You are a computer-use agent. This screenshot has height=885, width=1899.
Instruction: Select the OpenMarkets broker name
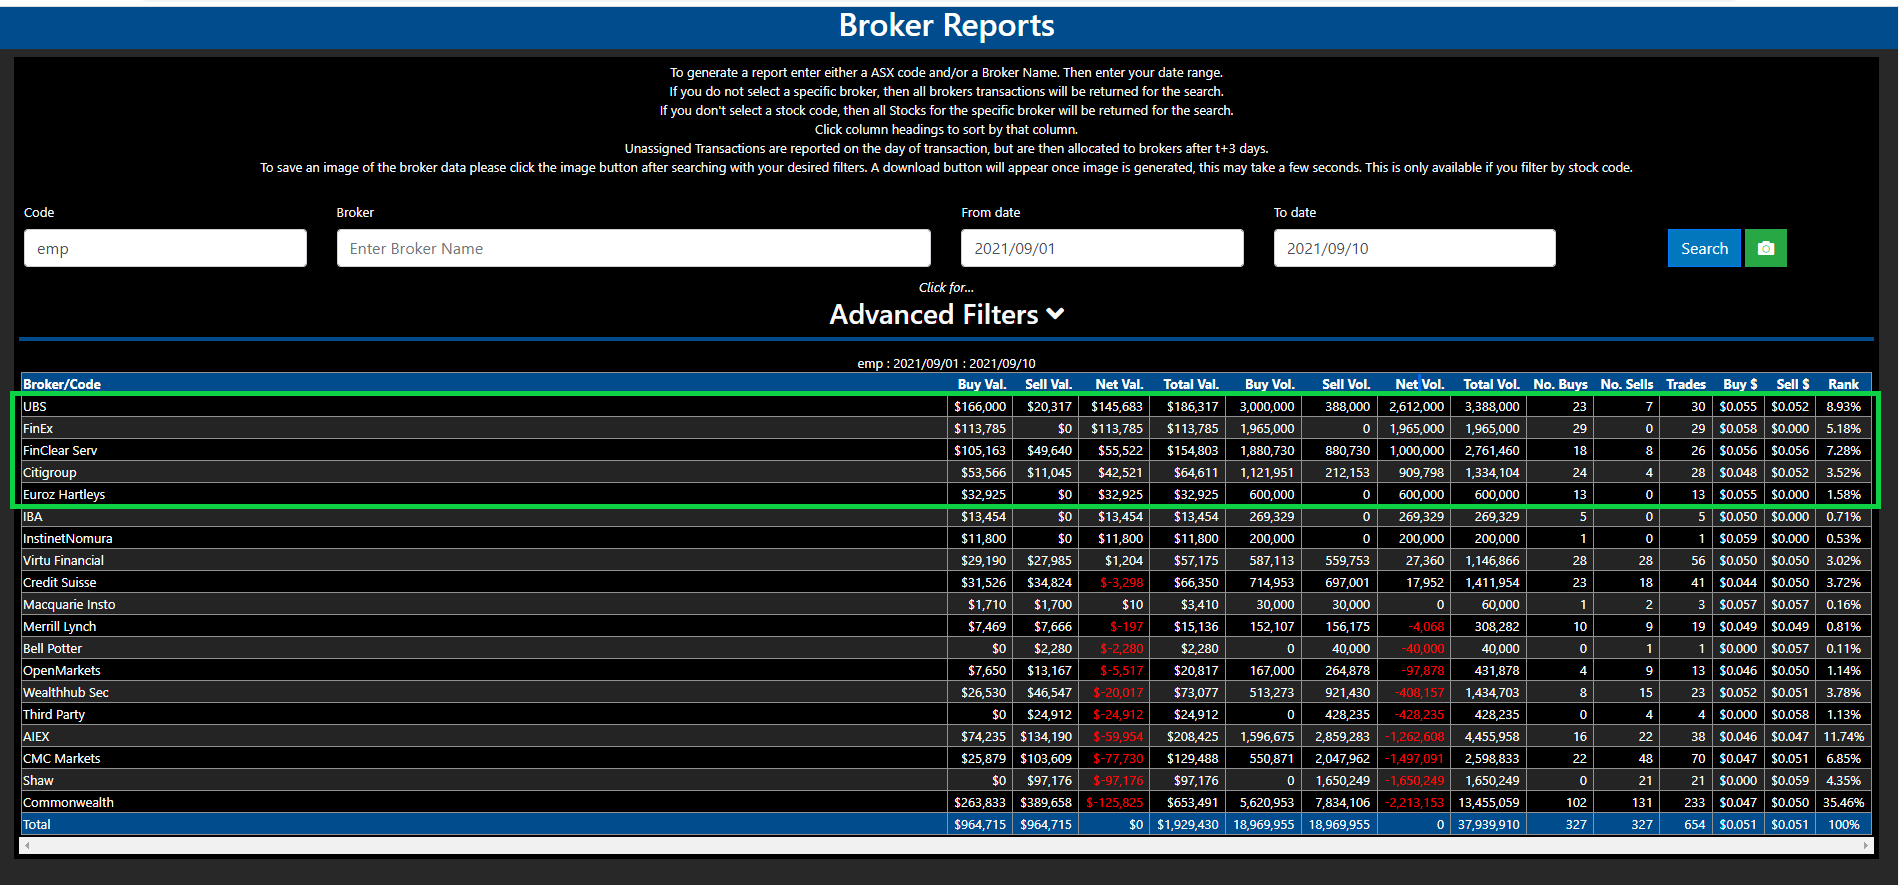pyautogui.click(x=62, y=670)
